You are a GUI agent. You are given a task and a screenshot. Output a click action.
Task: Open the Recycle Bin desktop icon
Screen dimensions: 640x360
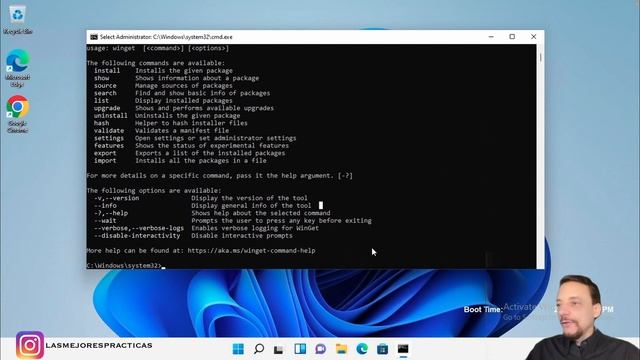click(x=17, y=20)
